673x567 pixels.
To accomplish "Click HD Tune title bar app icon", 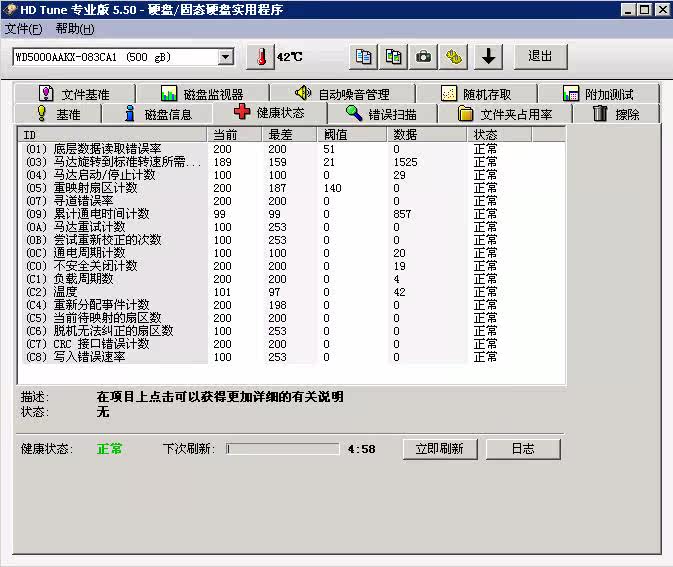I will (x=9, y=9).
